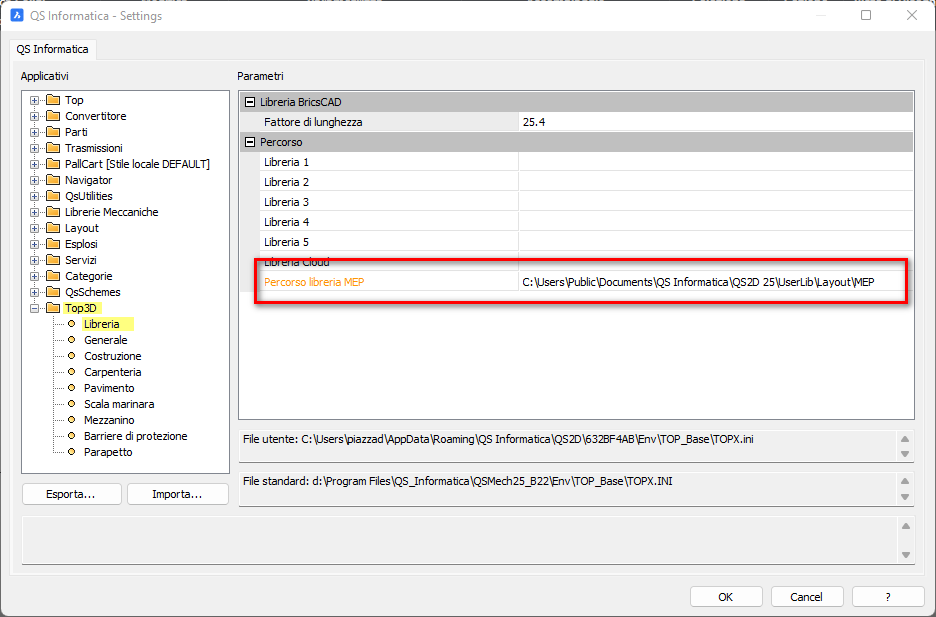
Task: Open the Pavimento settings item
Action: coord(109,388)
